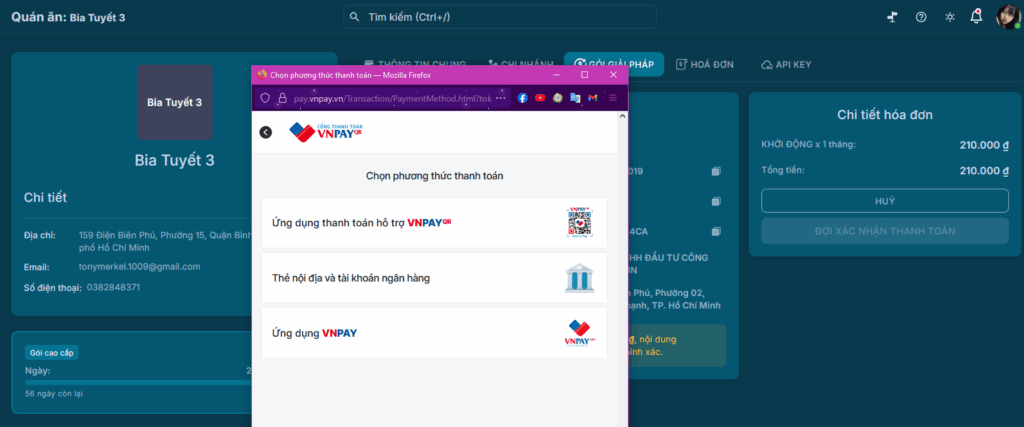The width and height of the screenshot is (1024, 427).
Task: Focus the Tìm kiếm search field
Action: click(500, 17)
